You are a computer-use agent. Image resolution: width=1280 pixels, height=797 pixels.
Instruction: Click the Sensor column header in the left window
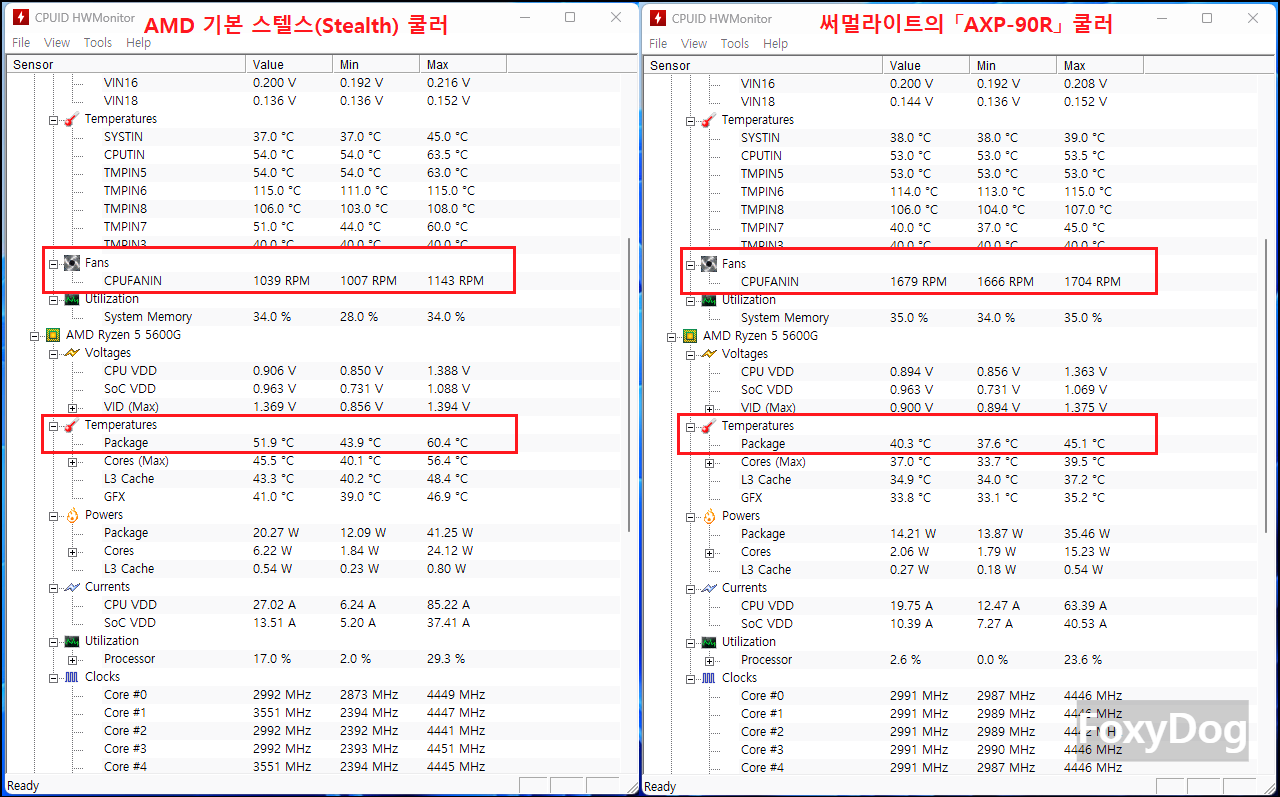(x=127, y=64)
